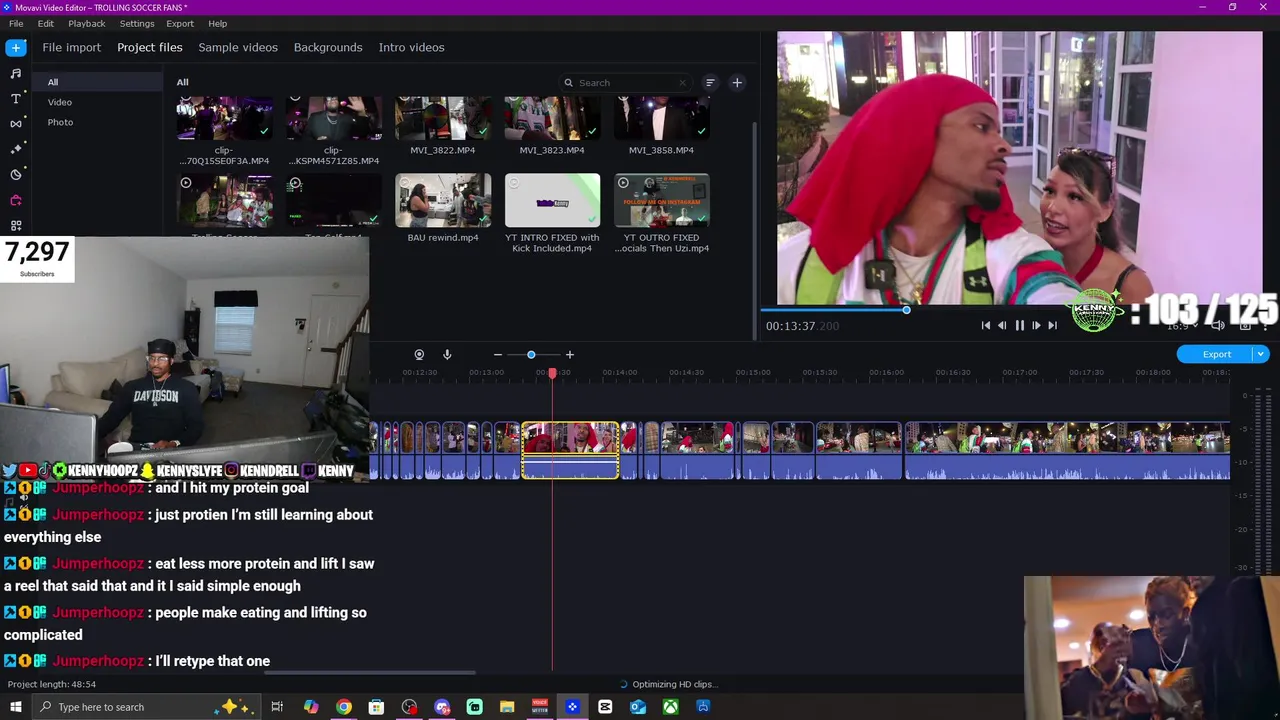Screen dimensions: 1280x720
Task: Open the Export menu in menu bar
Action: (180, 23)
